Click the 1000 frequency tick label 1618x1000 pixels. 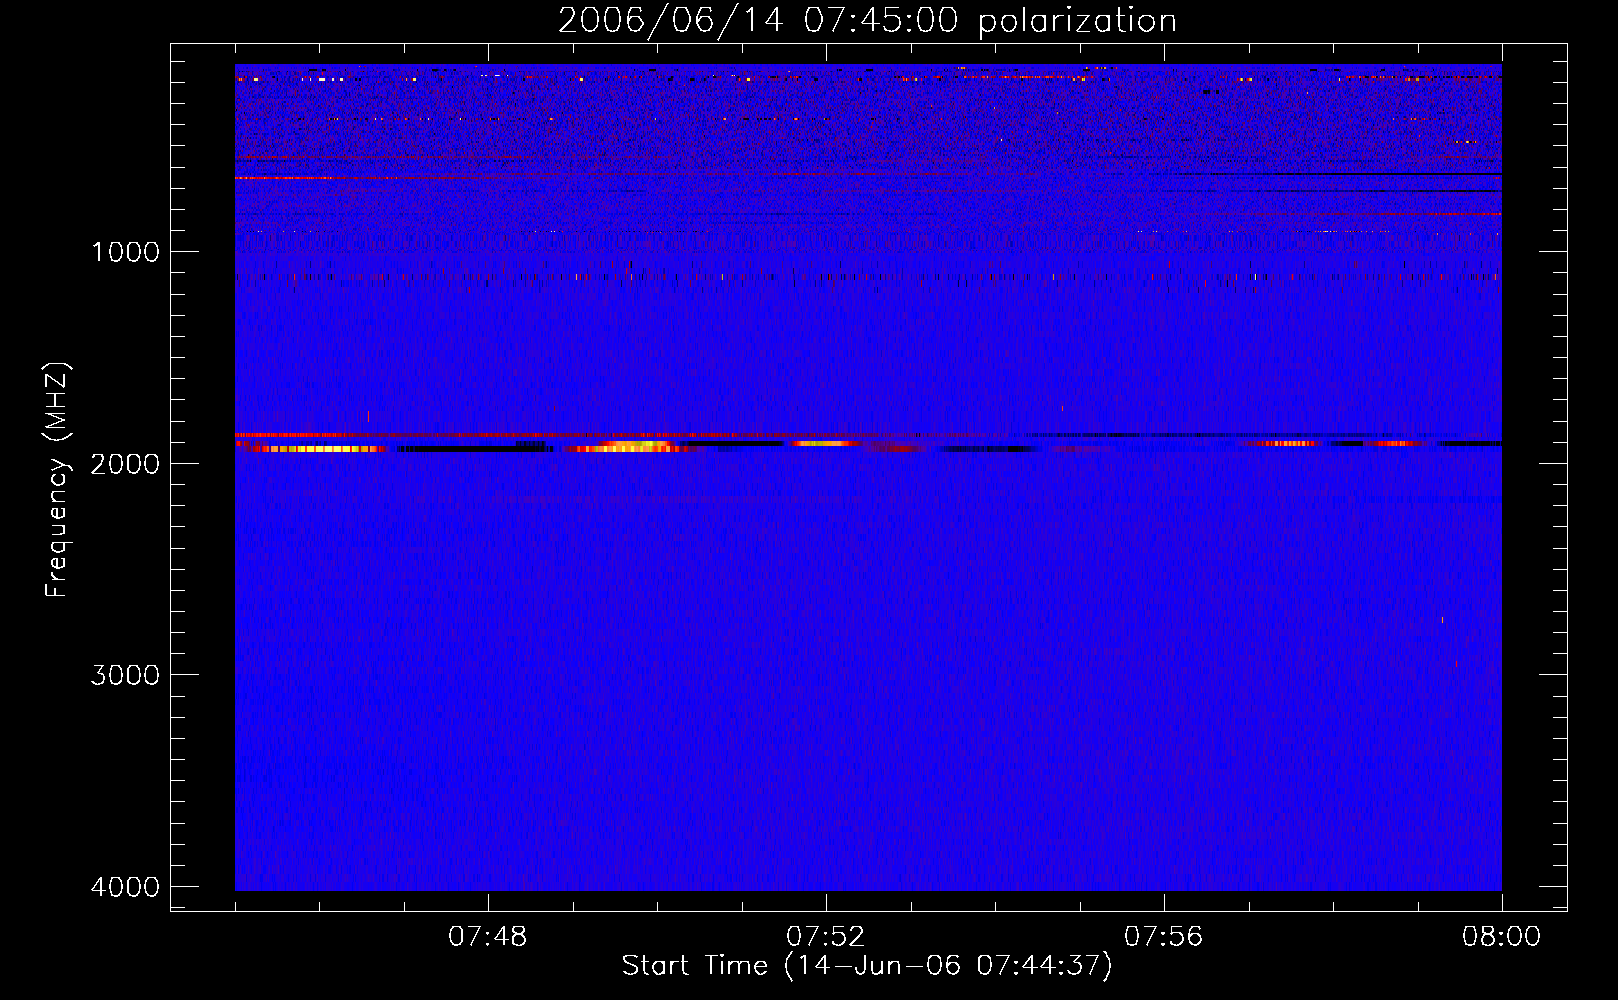click(x=125, y=252)
